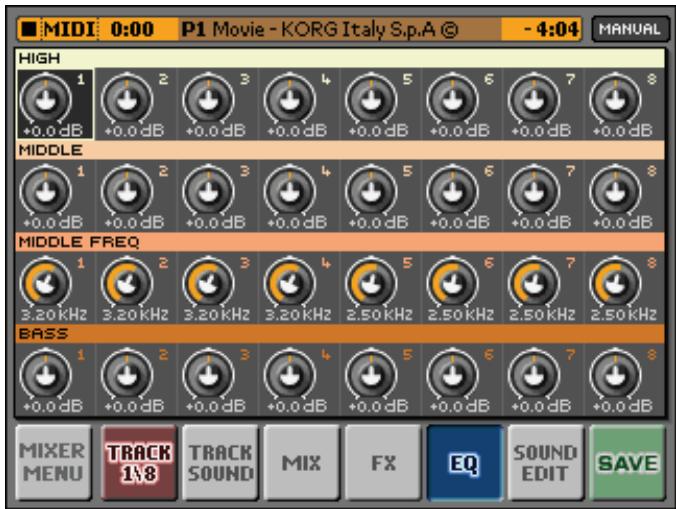Select the MIDDLE gain knob for track 6

[x=453, y=191]
